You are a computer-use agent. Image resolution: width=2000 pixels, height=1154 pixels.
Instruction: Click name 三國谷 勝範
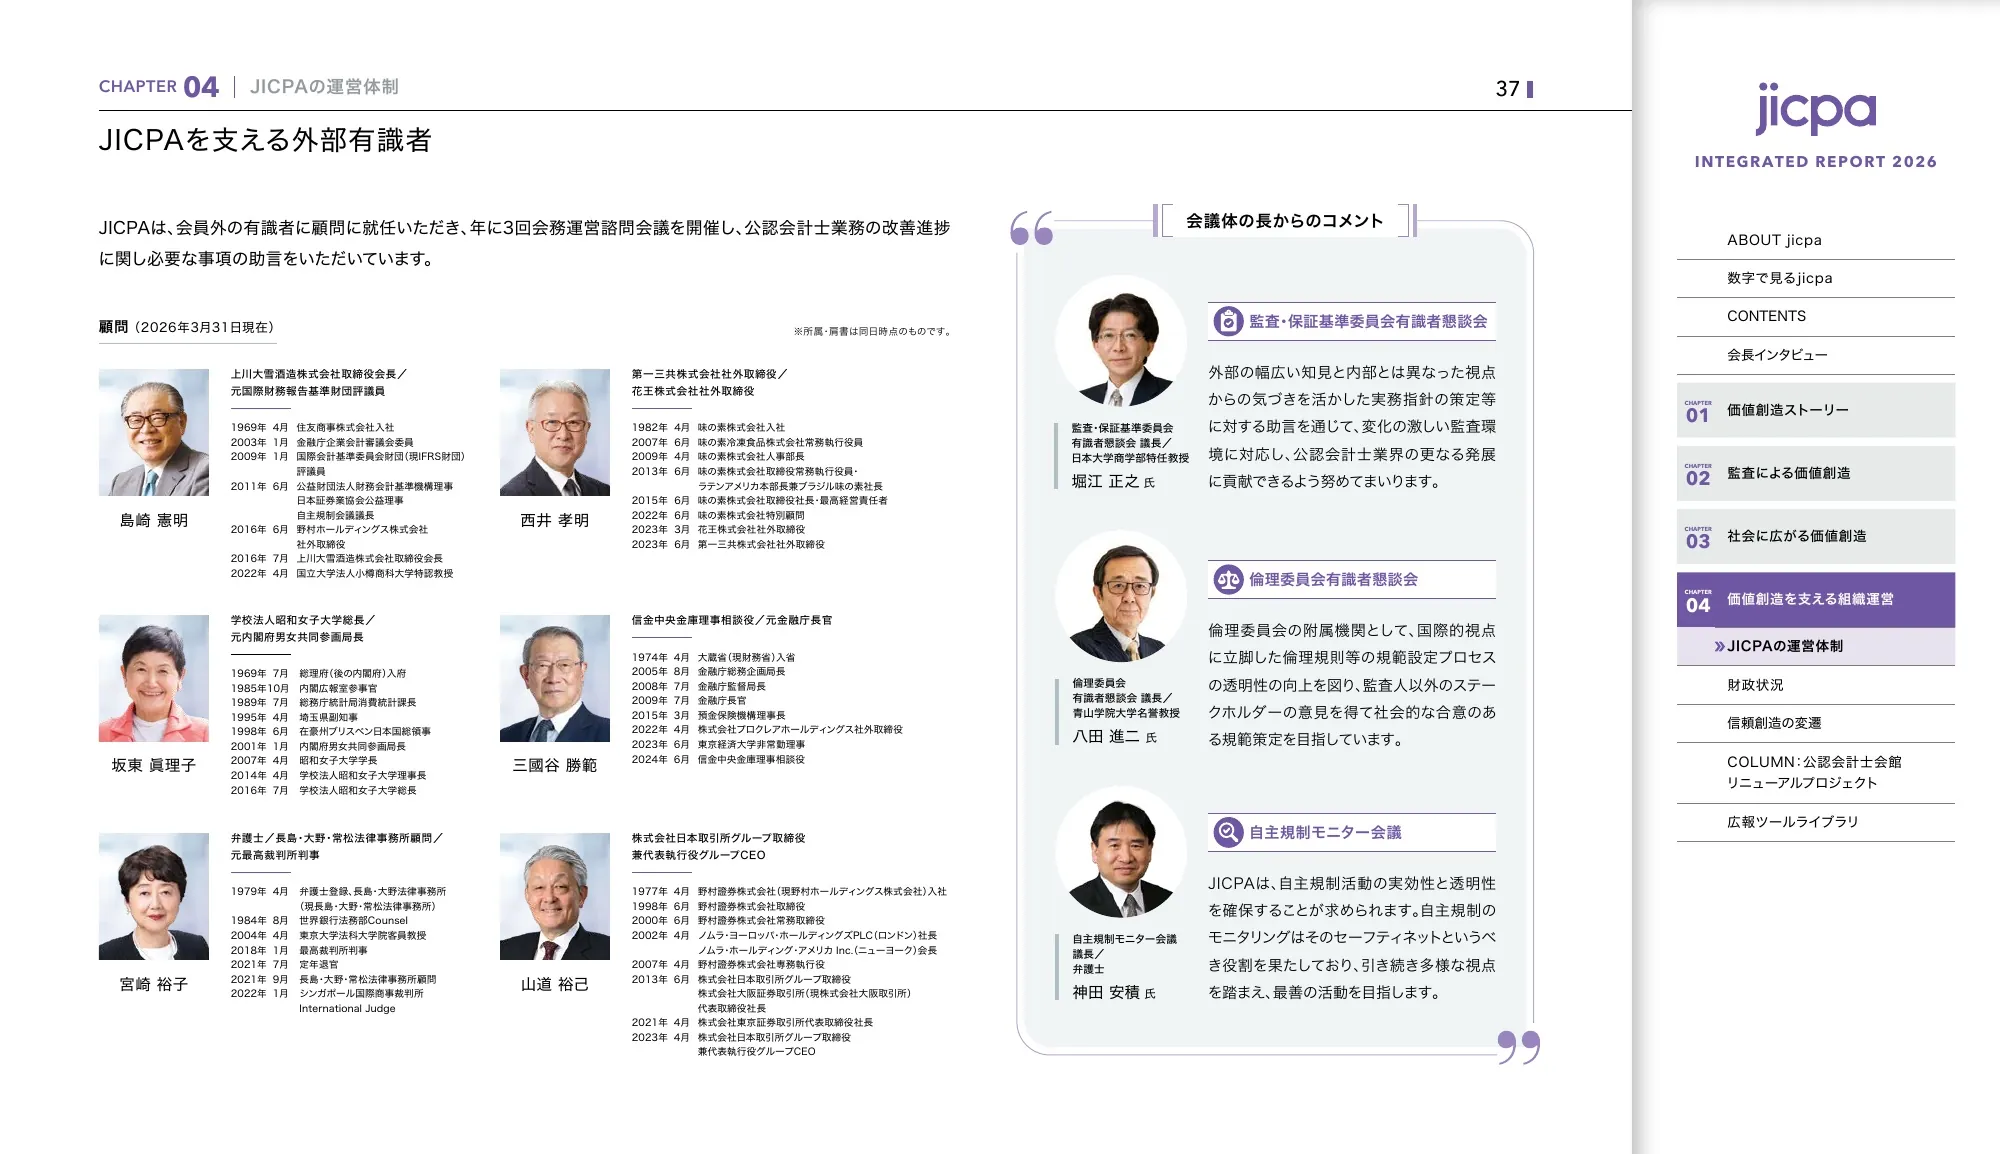click(555, 766)
